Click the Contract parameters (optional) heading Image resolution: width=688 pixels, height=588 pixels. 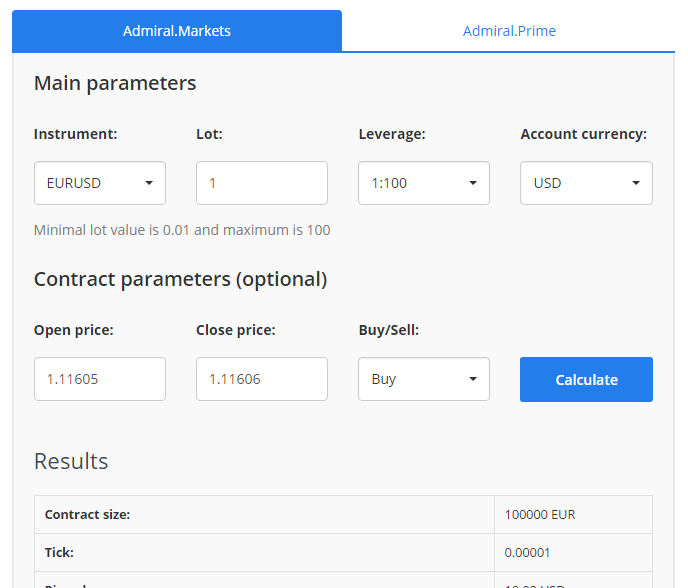(180, 279)
